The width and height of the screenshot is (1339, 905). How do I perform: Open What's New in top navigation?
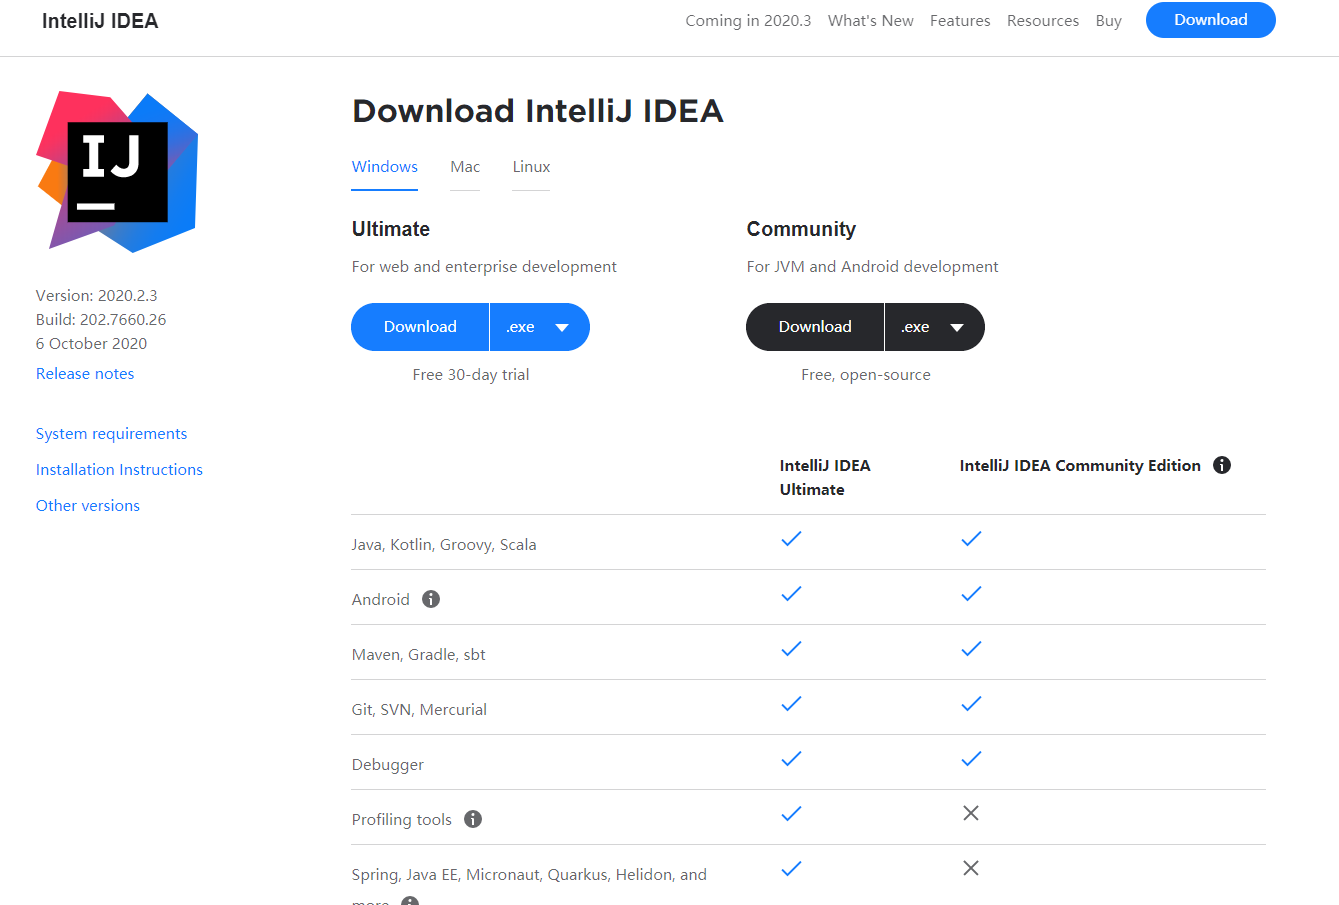tap(871, 21)
